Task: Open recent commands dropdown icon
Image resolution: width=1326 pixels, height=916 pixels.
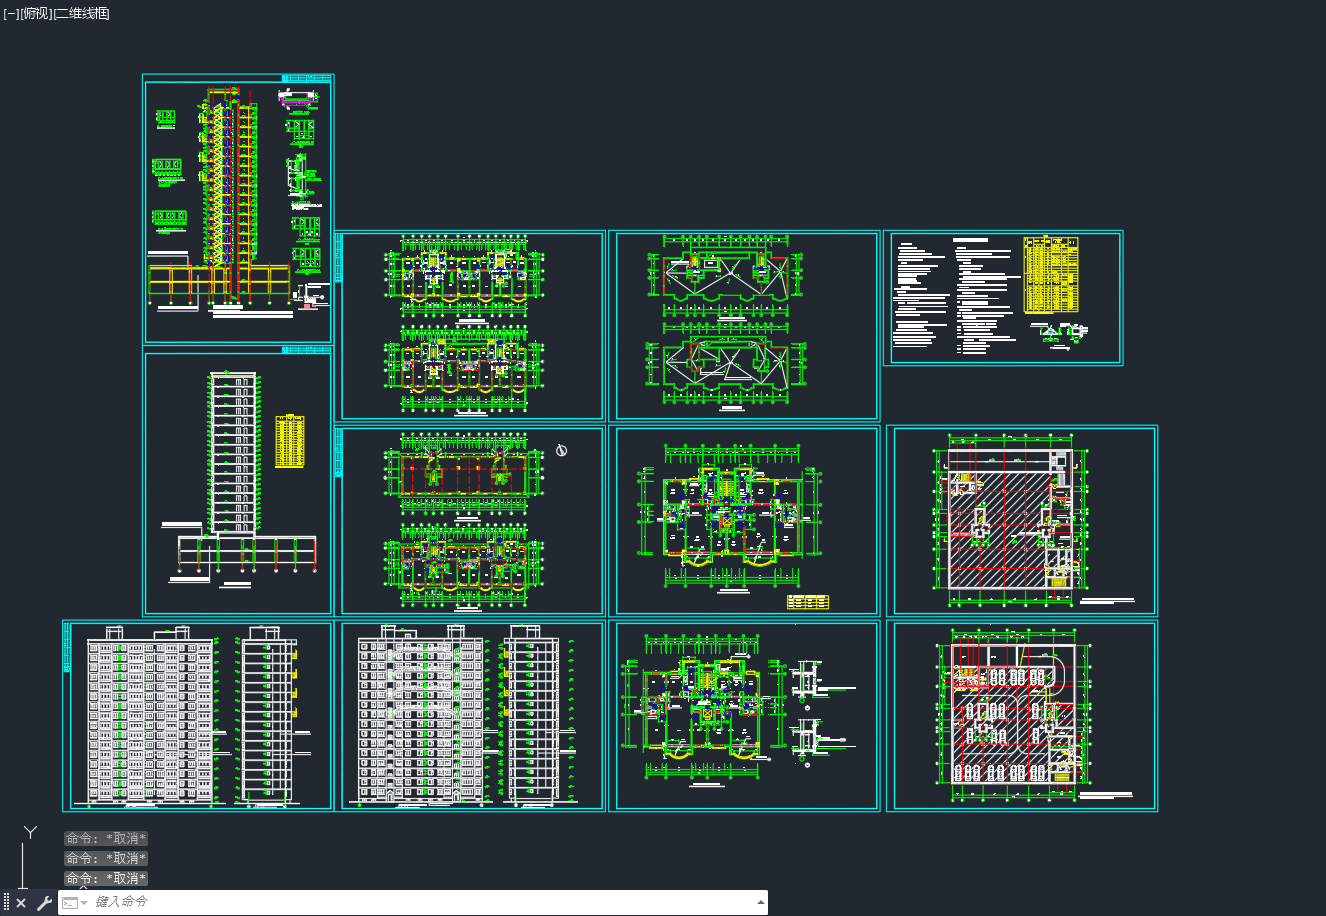Action: coord(75,903)
